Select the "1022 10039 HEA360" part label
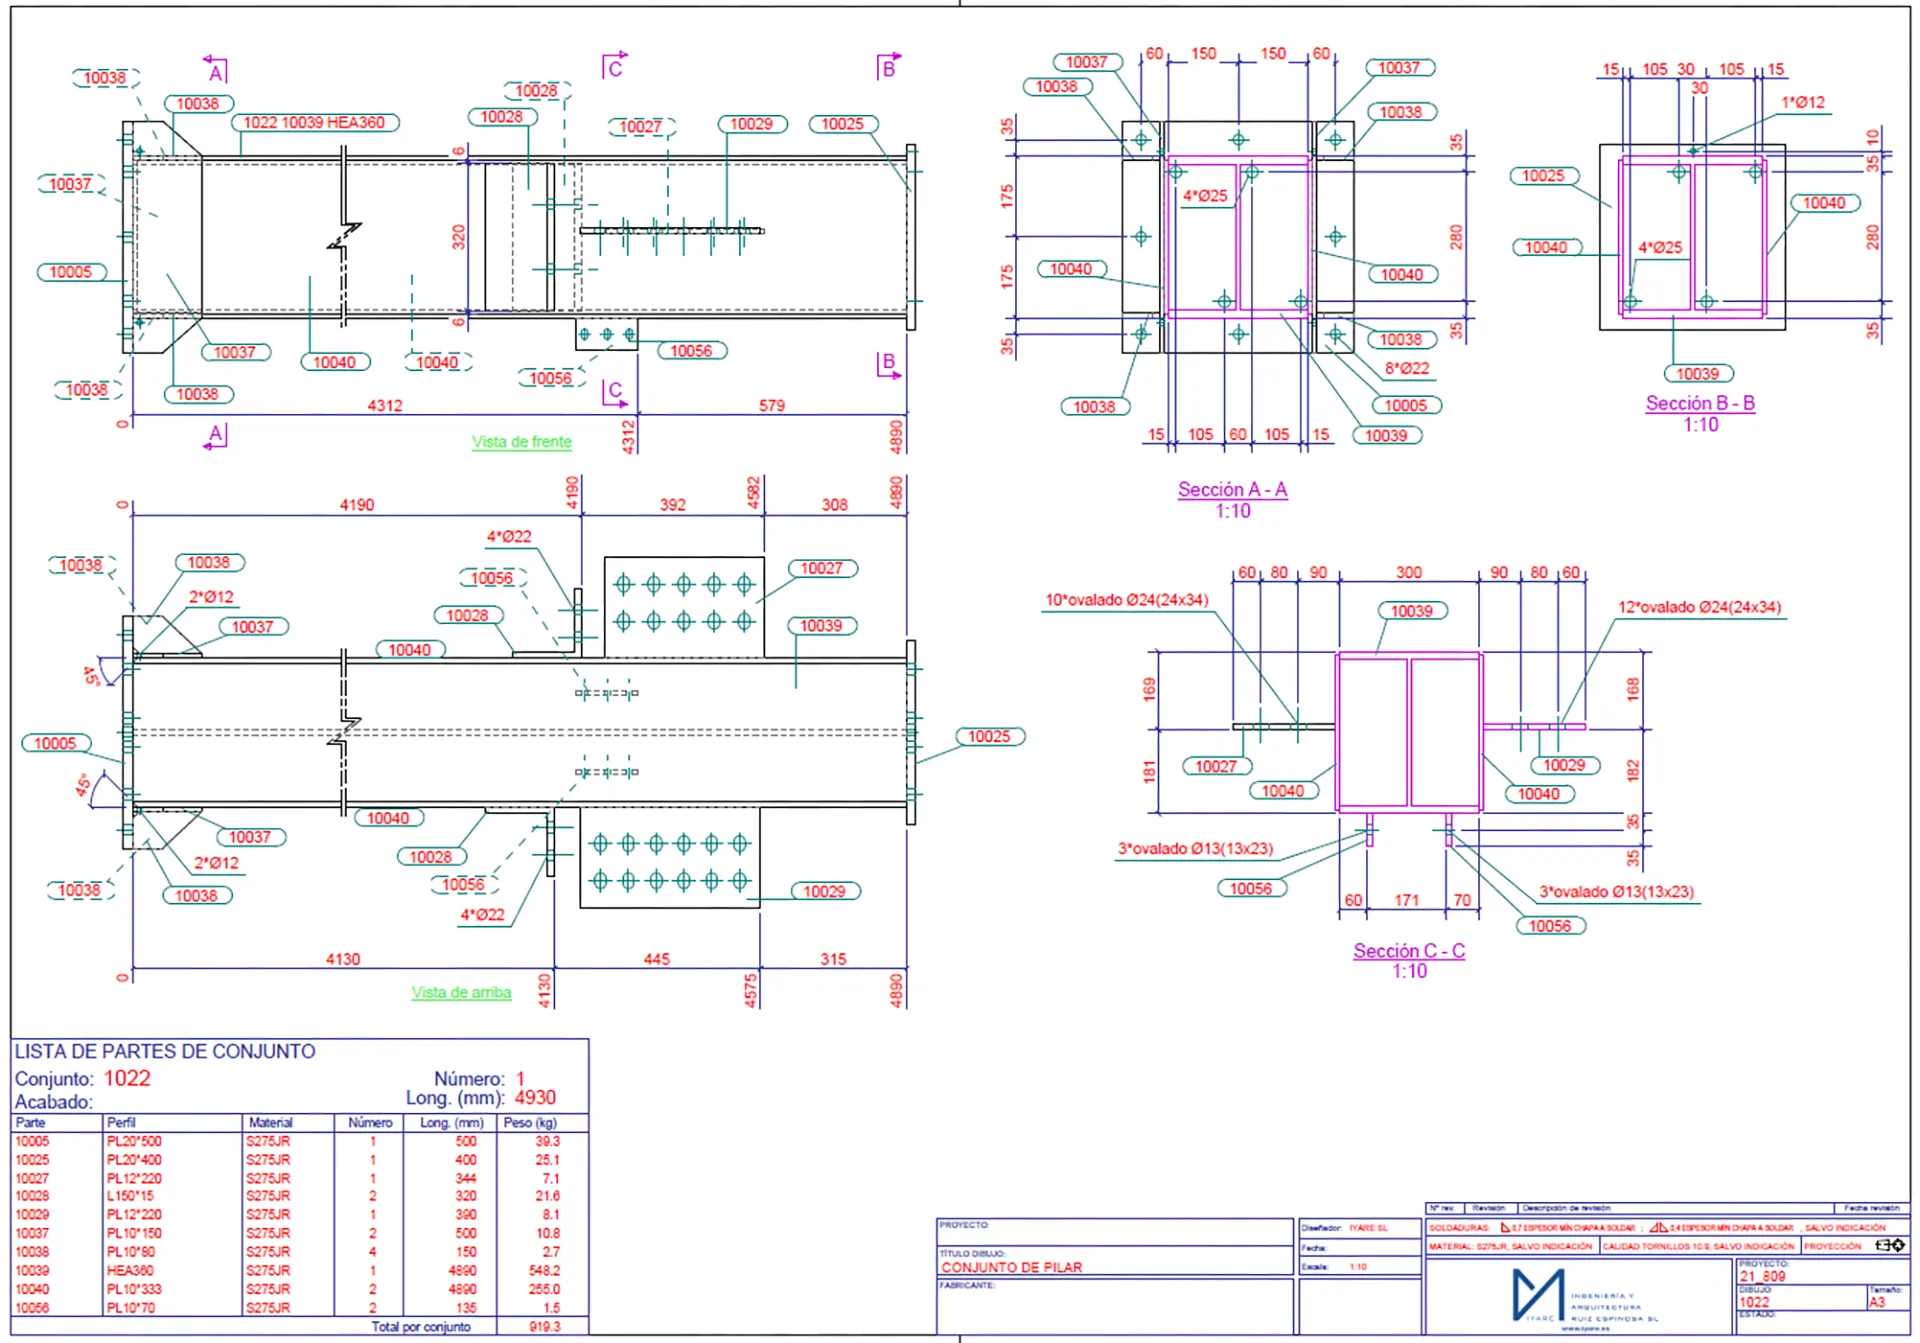 314,123
